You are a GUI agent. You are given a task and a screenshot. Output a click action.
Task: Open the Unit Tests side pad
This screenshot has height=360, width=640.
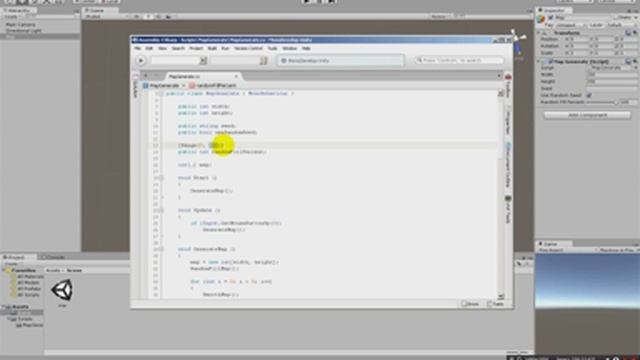coord(508,210)
